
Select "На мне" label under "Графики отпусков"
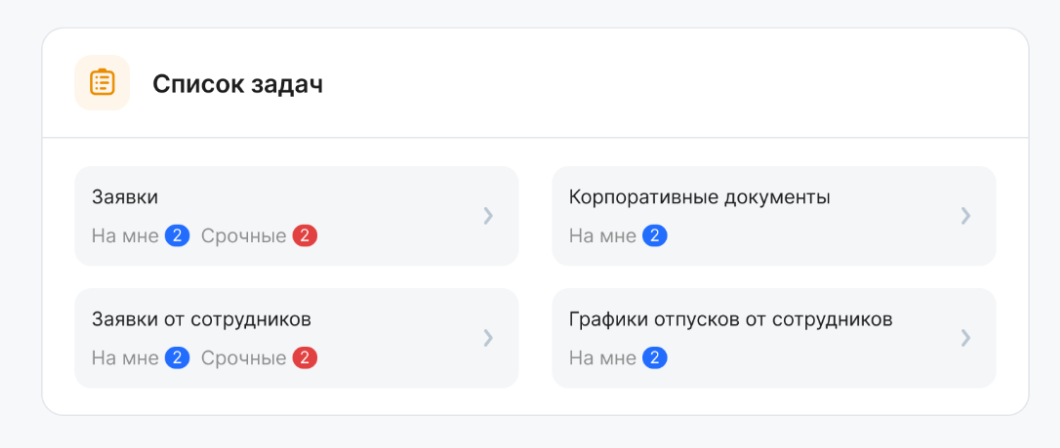(602, 358)
